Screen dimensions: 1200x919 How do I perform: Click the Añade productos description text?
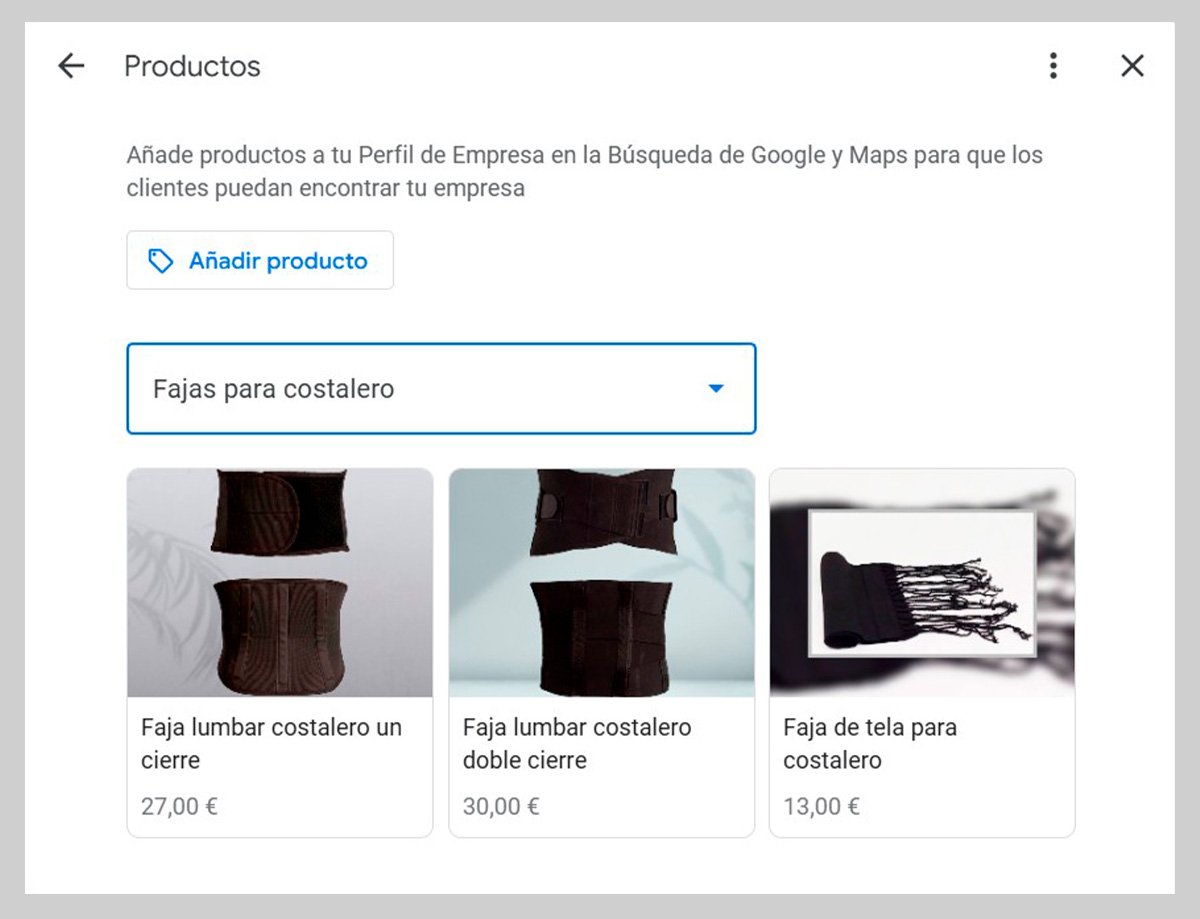point(585,171)
